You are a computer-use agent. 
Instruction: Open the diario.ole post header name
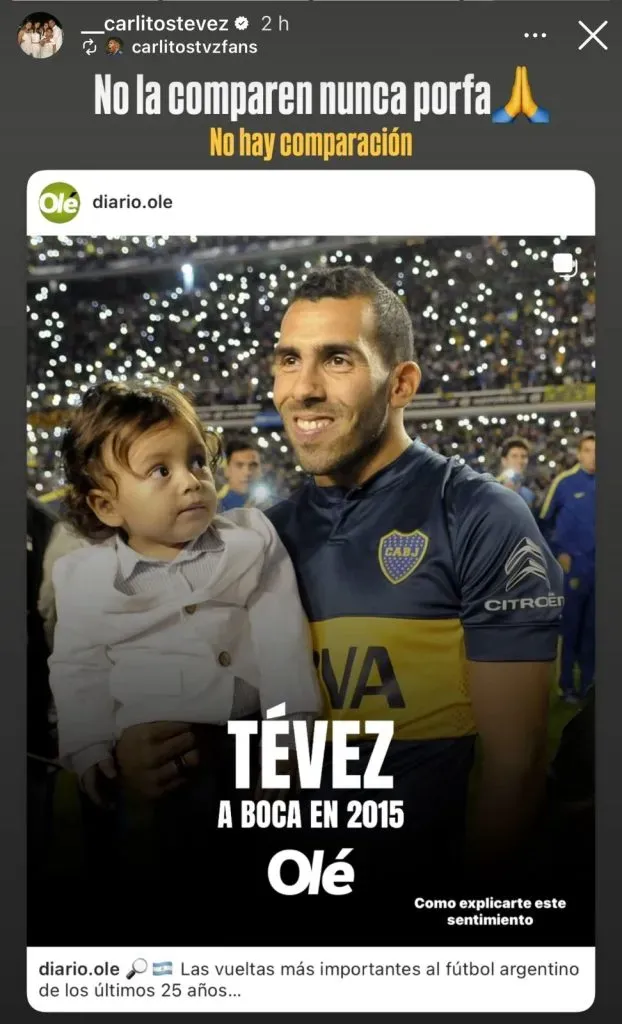(133, 202)
